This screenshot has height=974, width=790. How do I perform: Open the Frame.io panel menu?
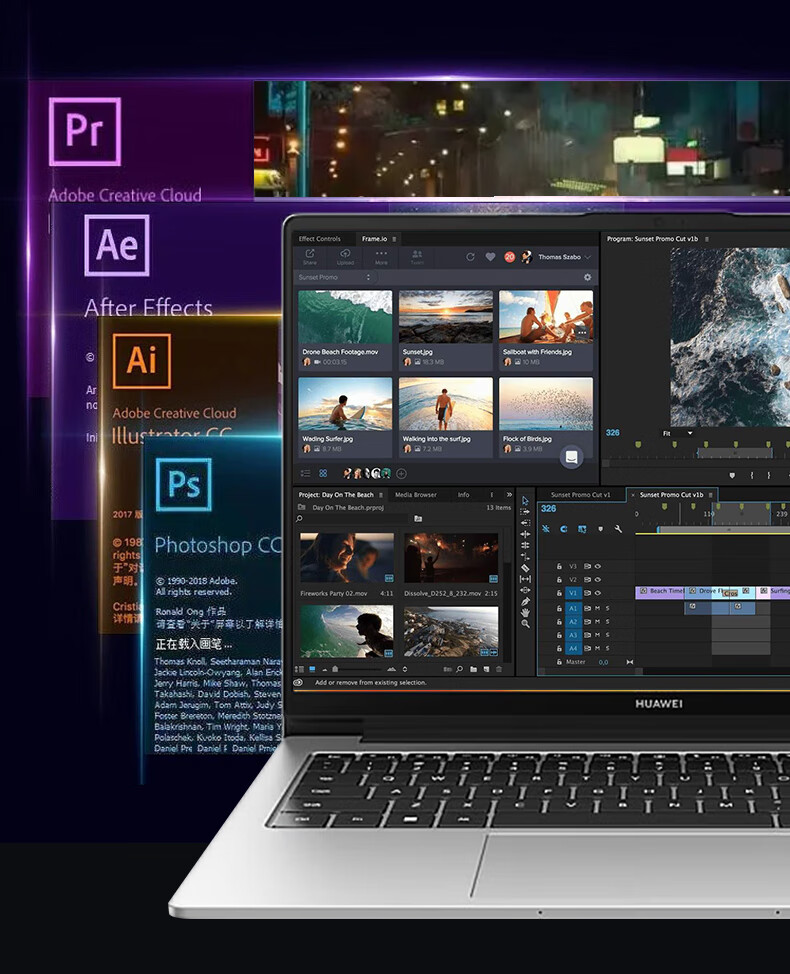click(394, 239)
